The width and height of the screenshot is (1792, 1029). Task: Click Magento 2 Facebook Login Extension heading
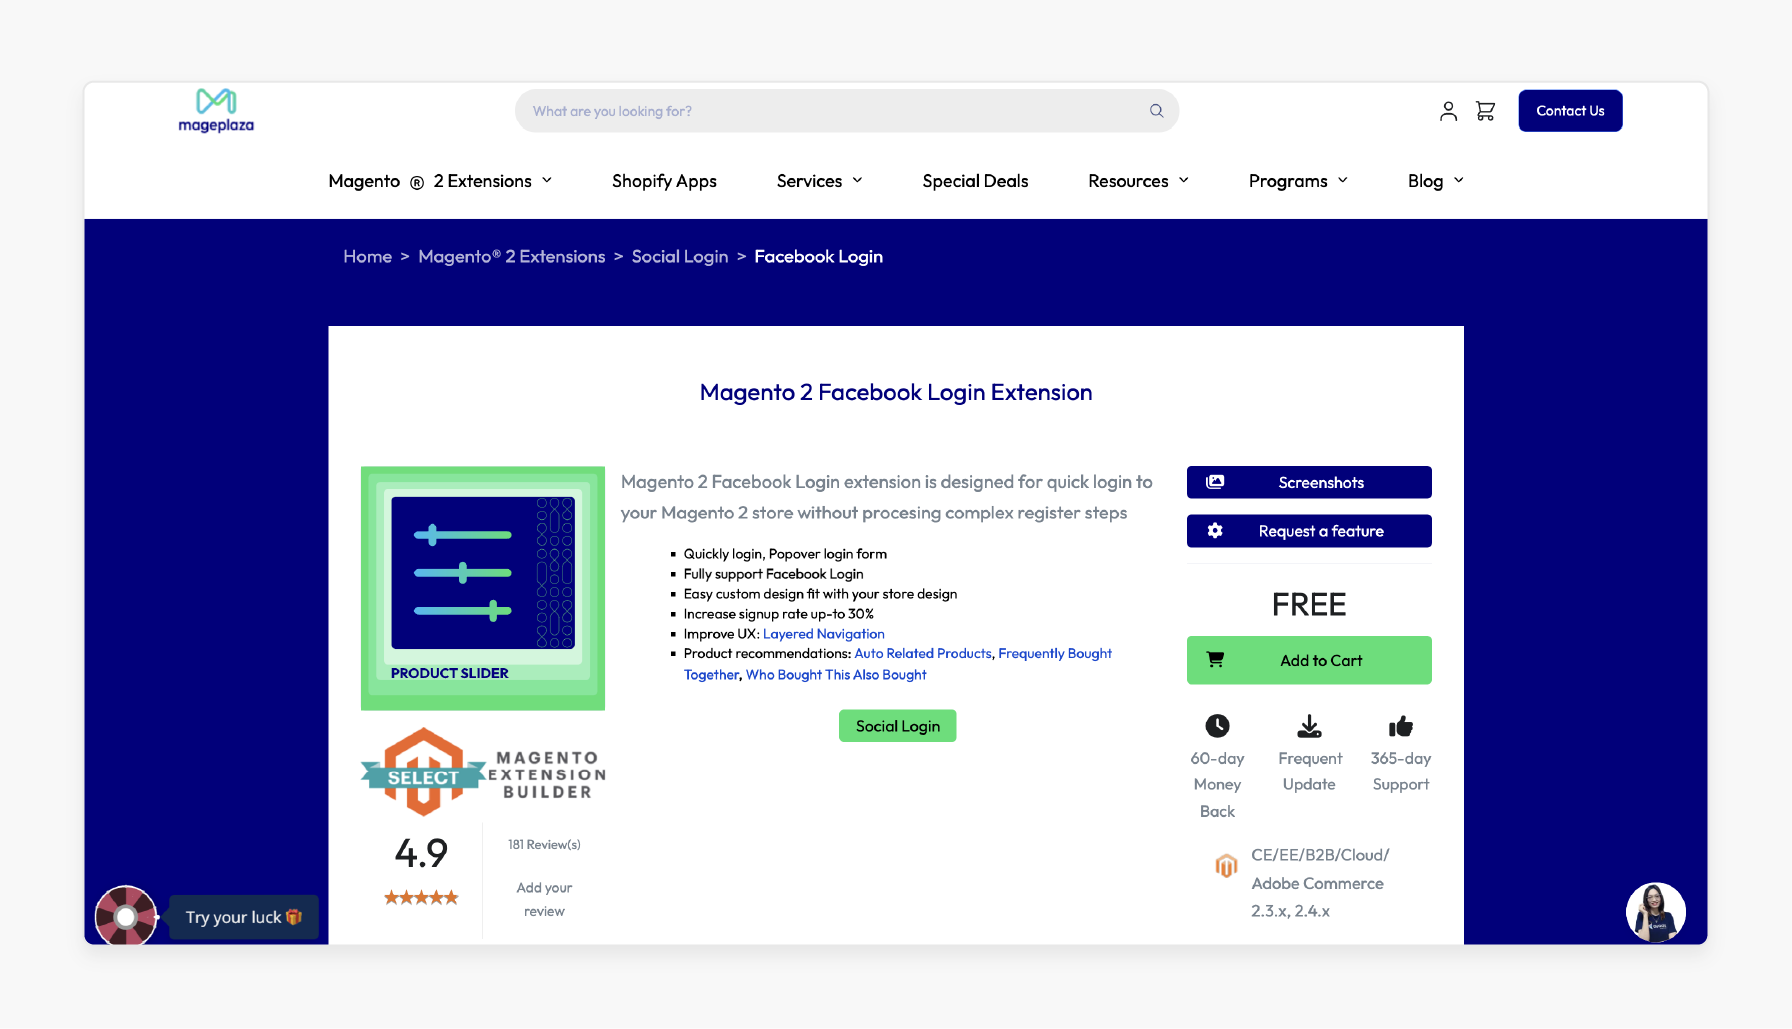[896, 392]
